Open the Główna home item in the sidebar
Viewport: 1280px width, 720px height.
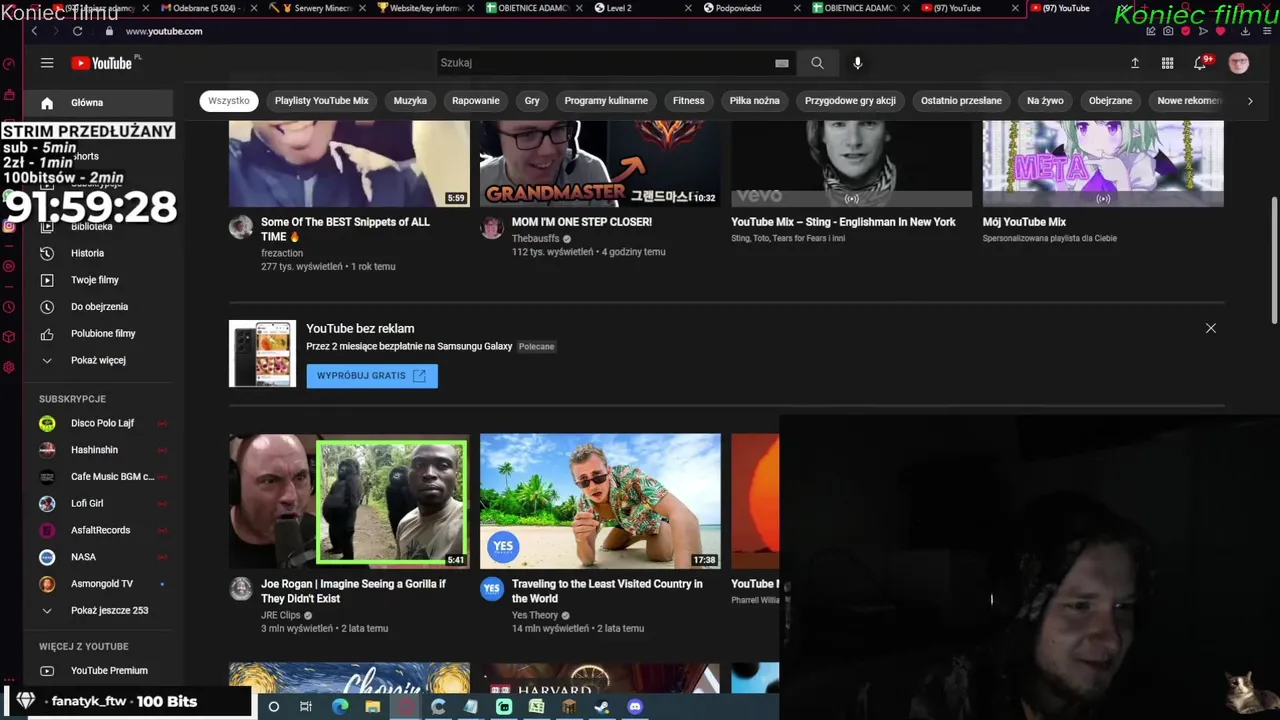(x=98, y=102)
